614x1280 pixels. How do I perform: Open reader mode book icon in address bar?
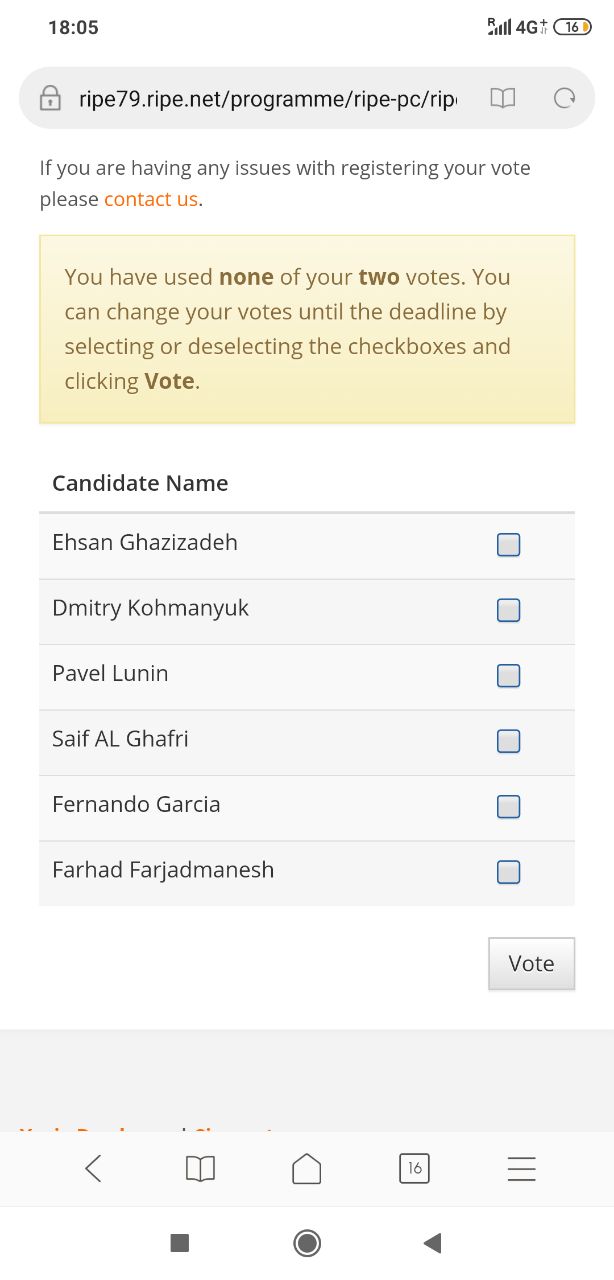[x=502, y=98]
